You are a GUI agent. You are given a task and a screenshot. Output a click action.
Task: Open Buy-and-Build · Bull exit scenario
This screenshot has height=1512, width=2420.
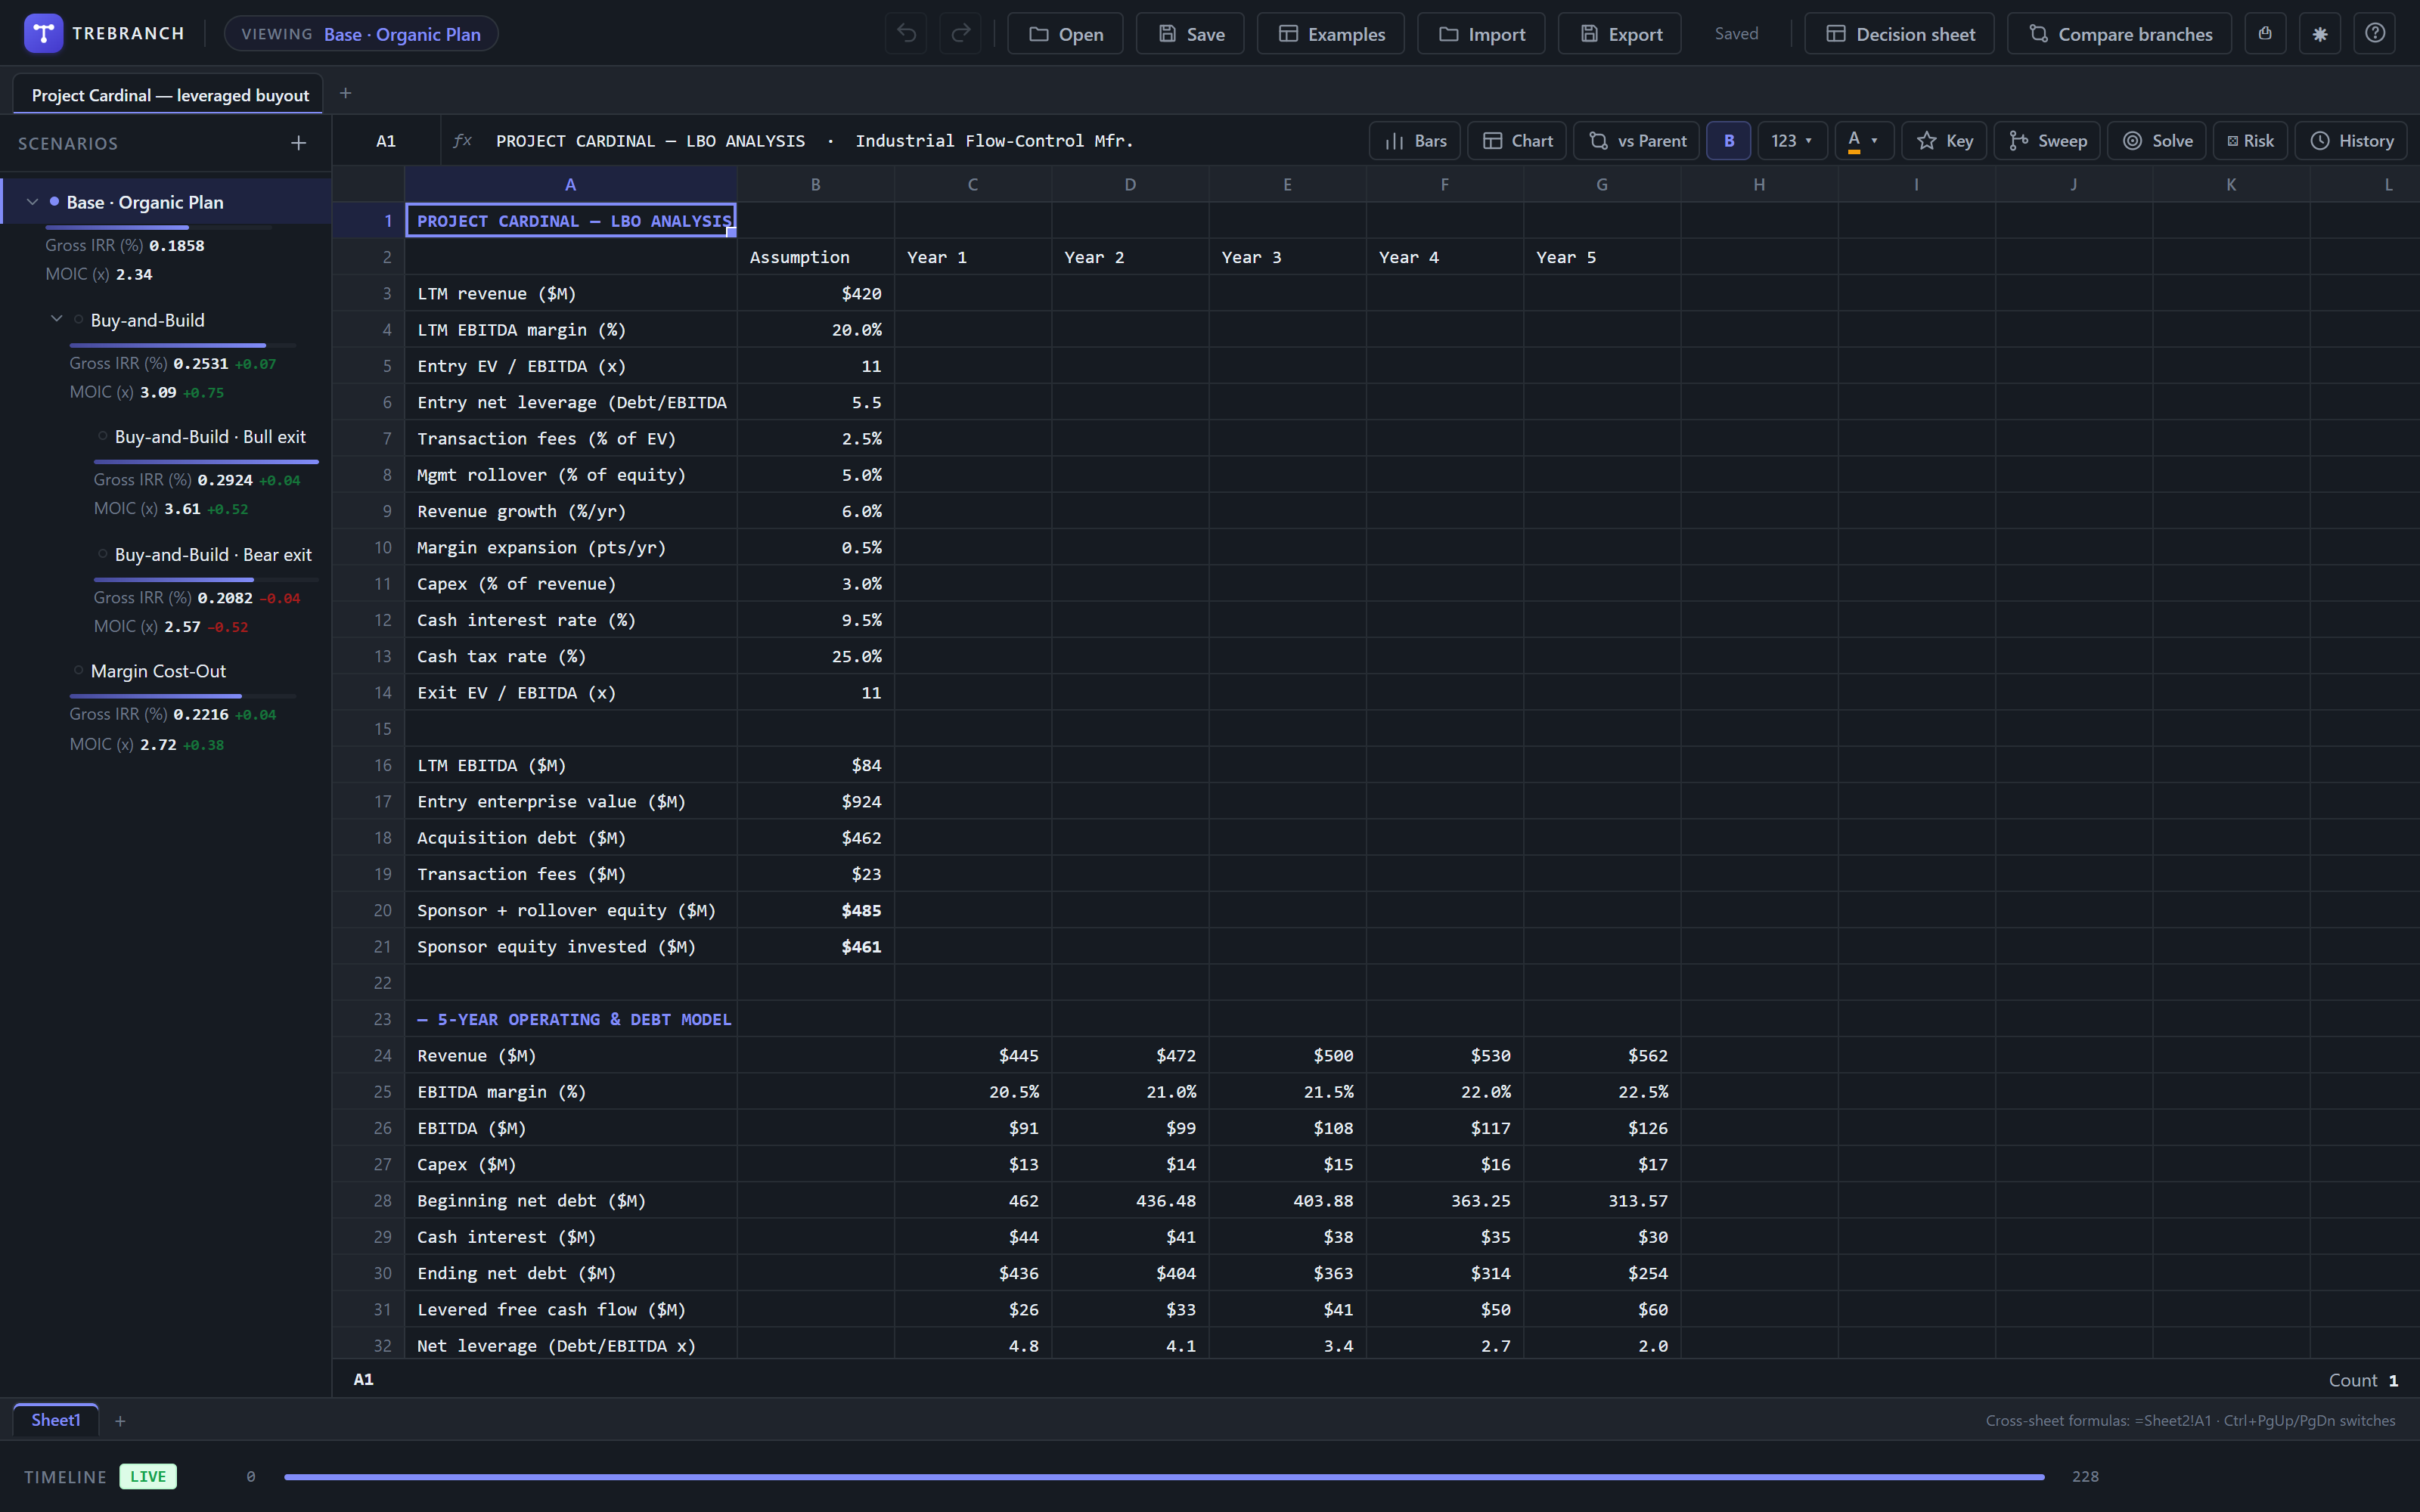(x=210, y=437)
